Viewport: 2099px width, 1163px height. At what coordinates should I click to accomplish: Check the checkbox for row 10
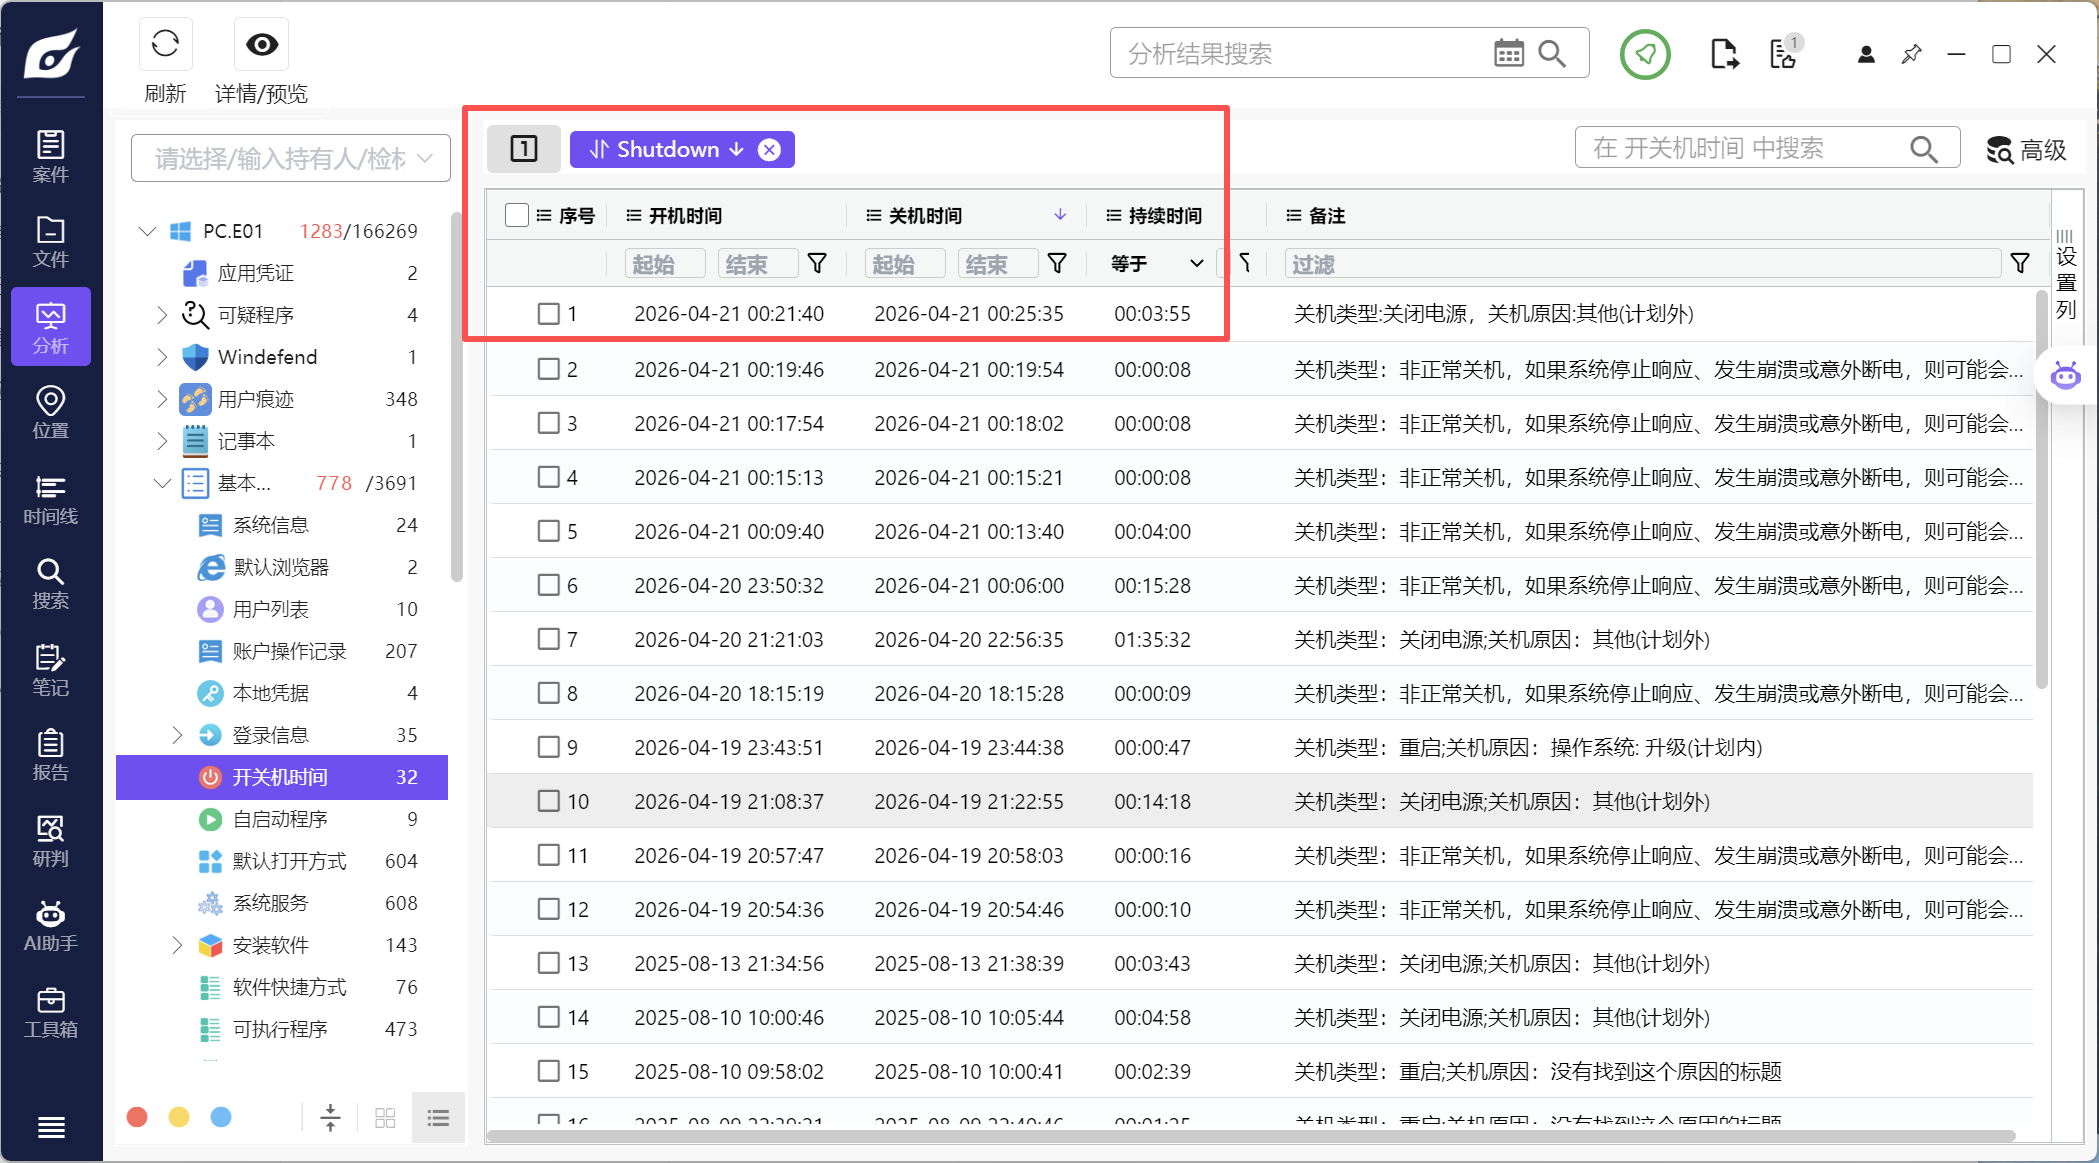[548, 801]
